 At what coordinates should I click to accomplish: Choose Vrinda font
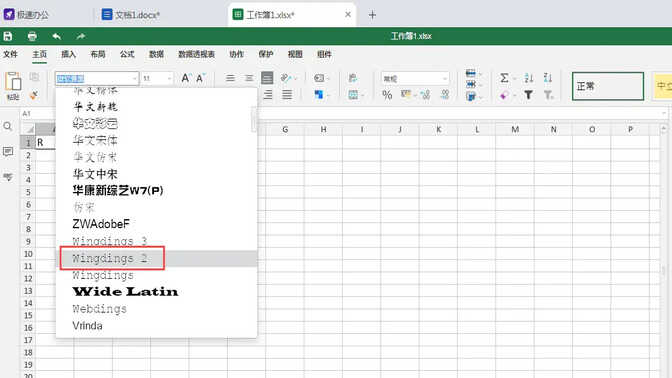(x=156, y=326)
